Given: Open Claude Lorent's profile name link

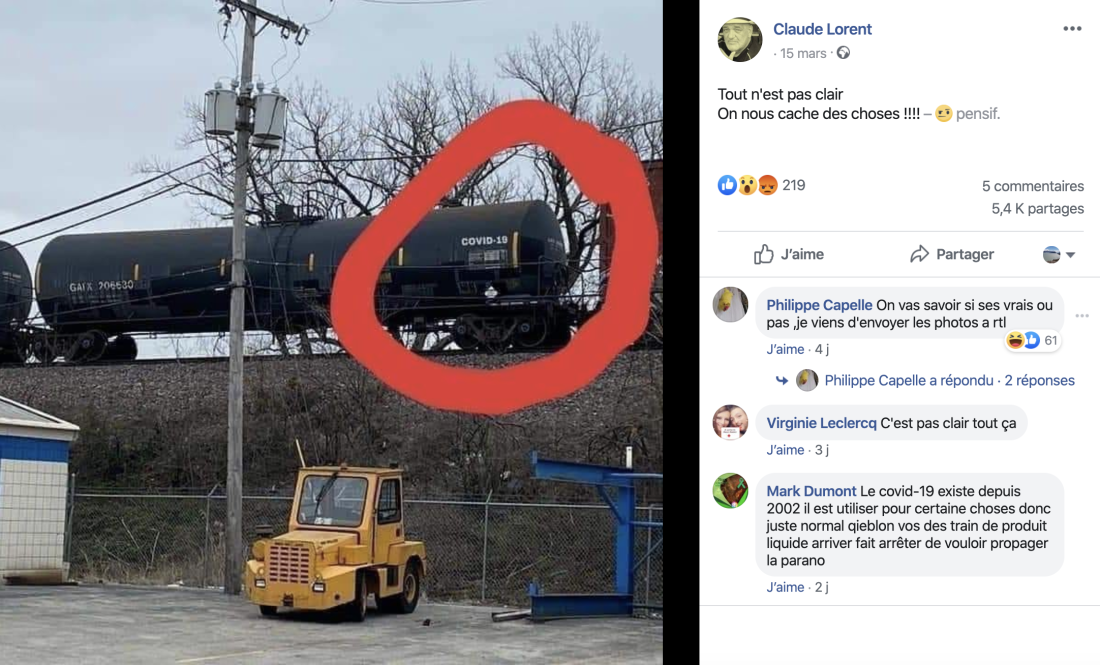Looking at the screenshot, I should click(822, 29).
